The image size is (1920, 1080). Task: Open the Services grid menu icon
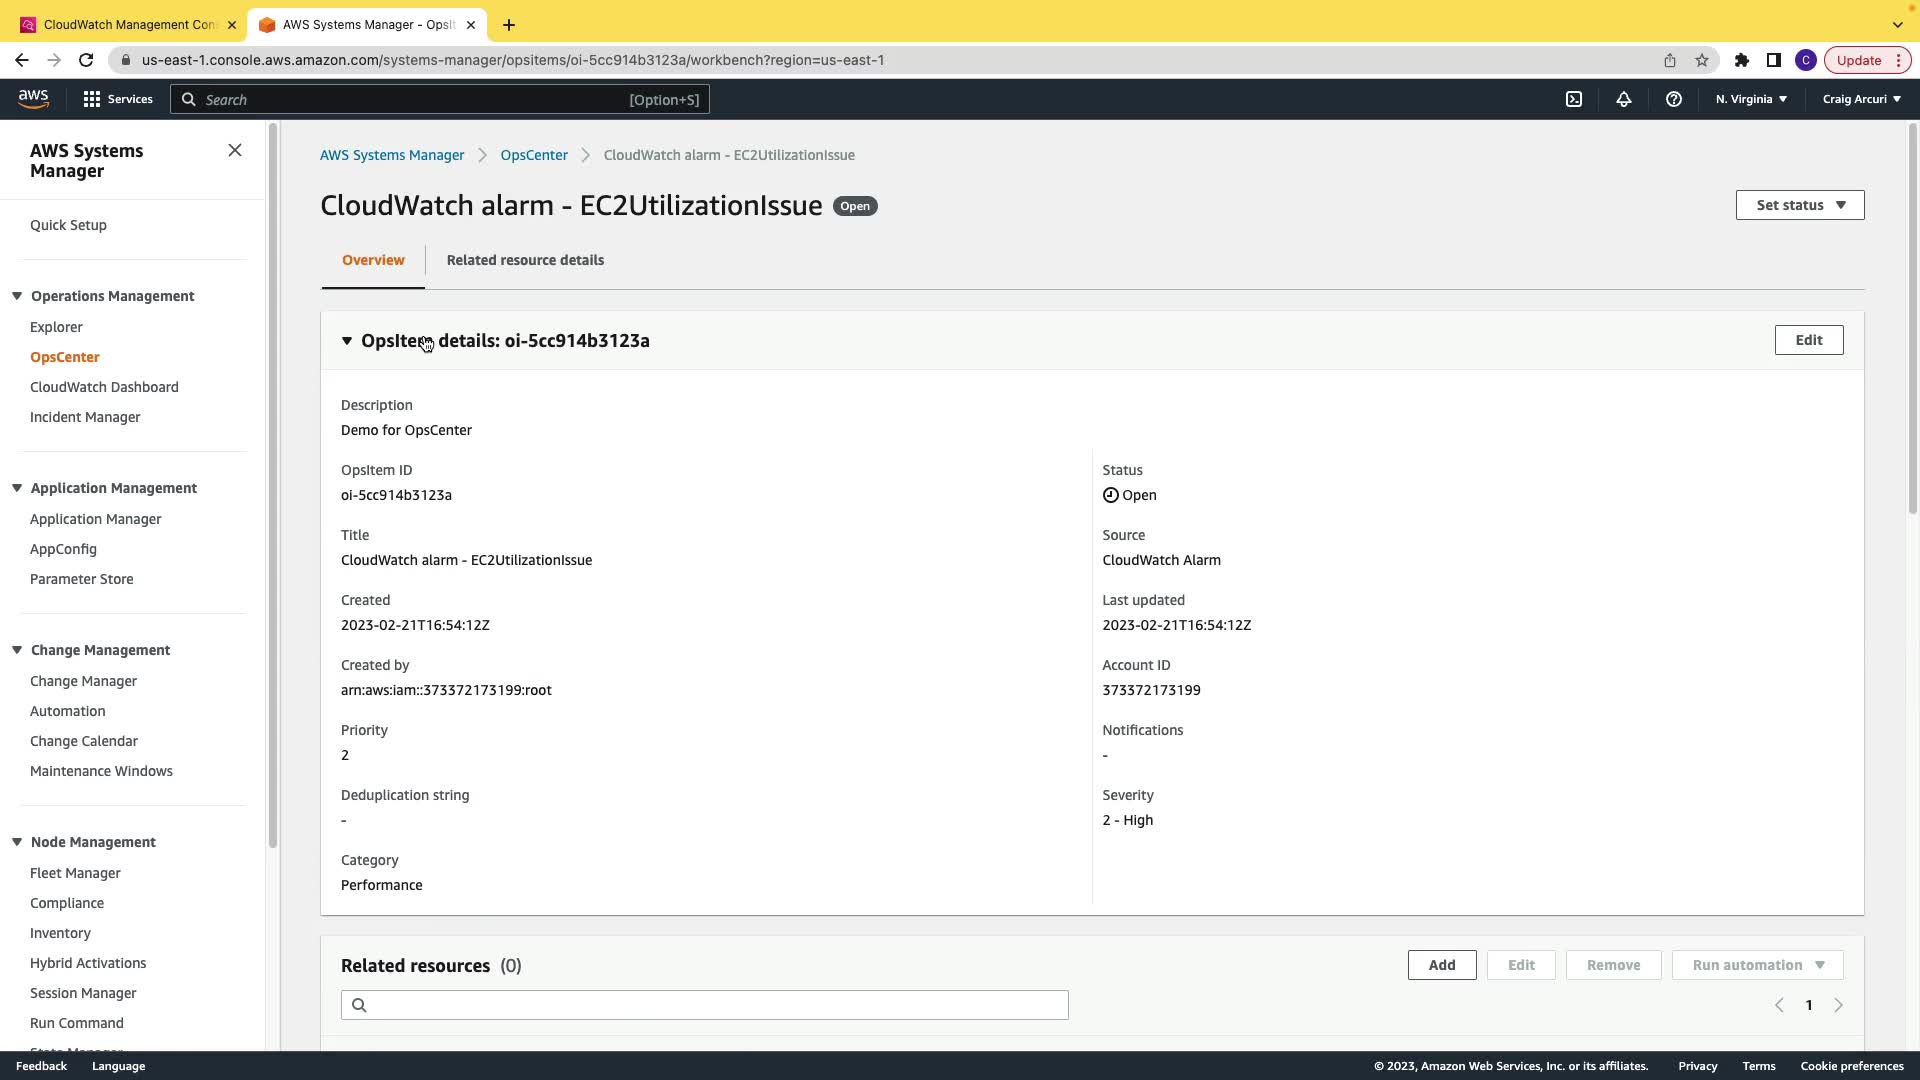tap(92, 99)
